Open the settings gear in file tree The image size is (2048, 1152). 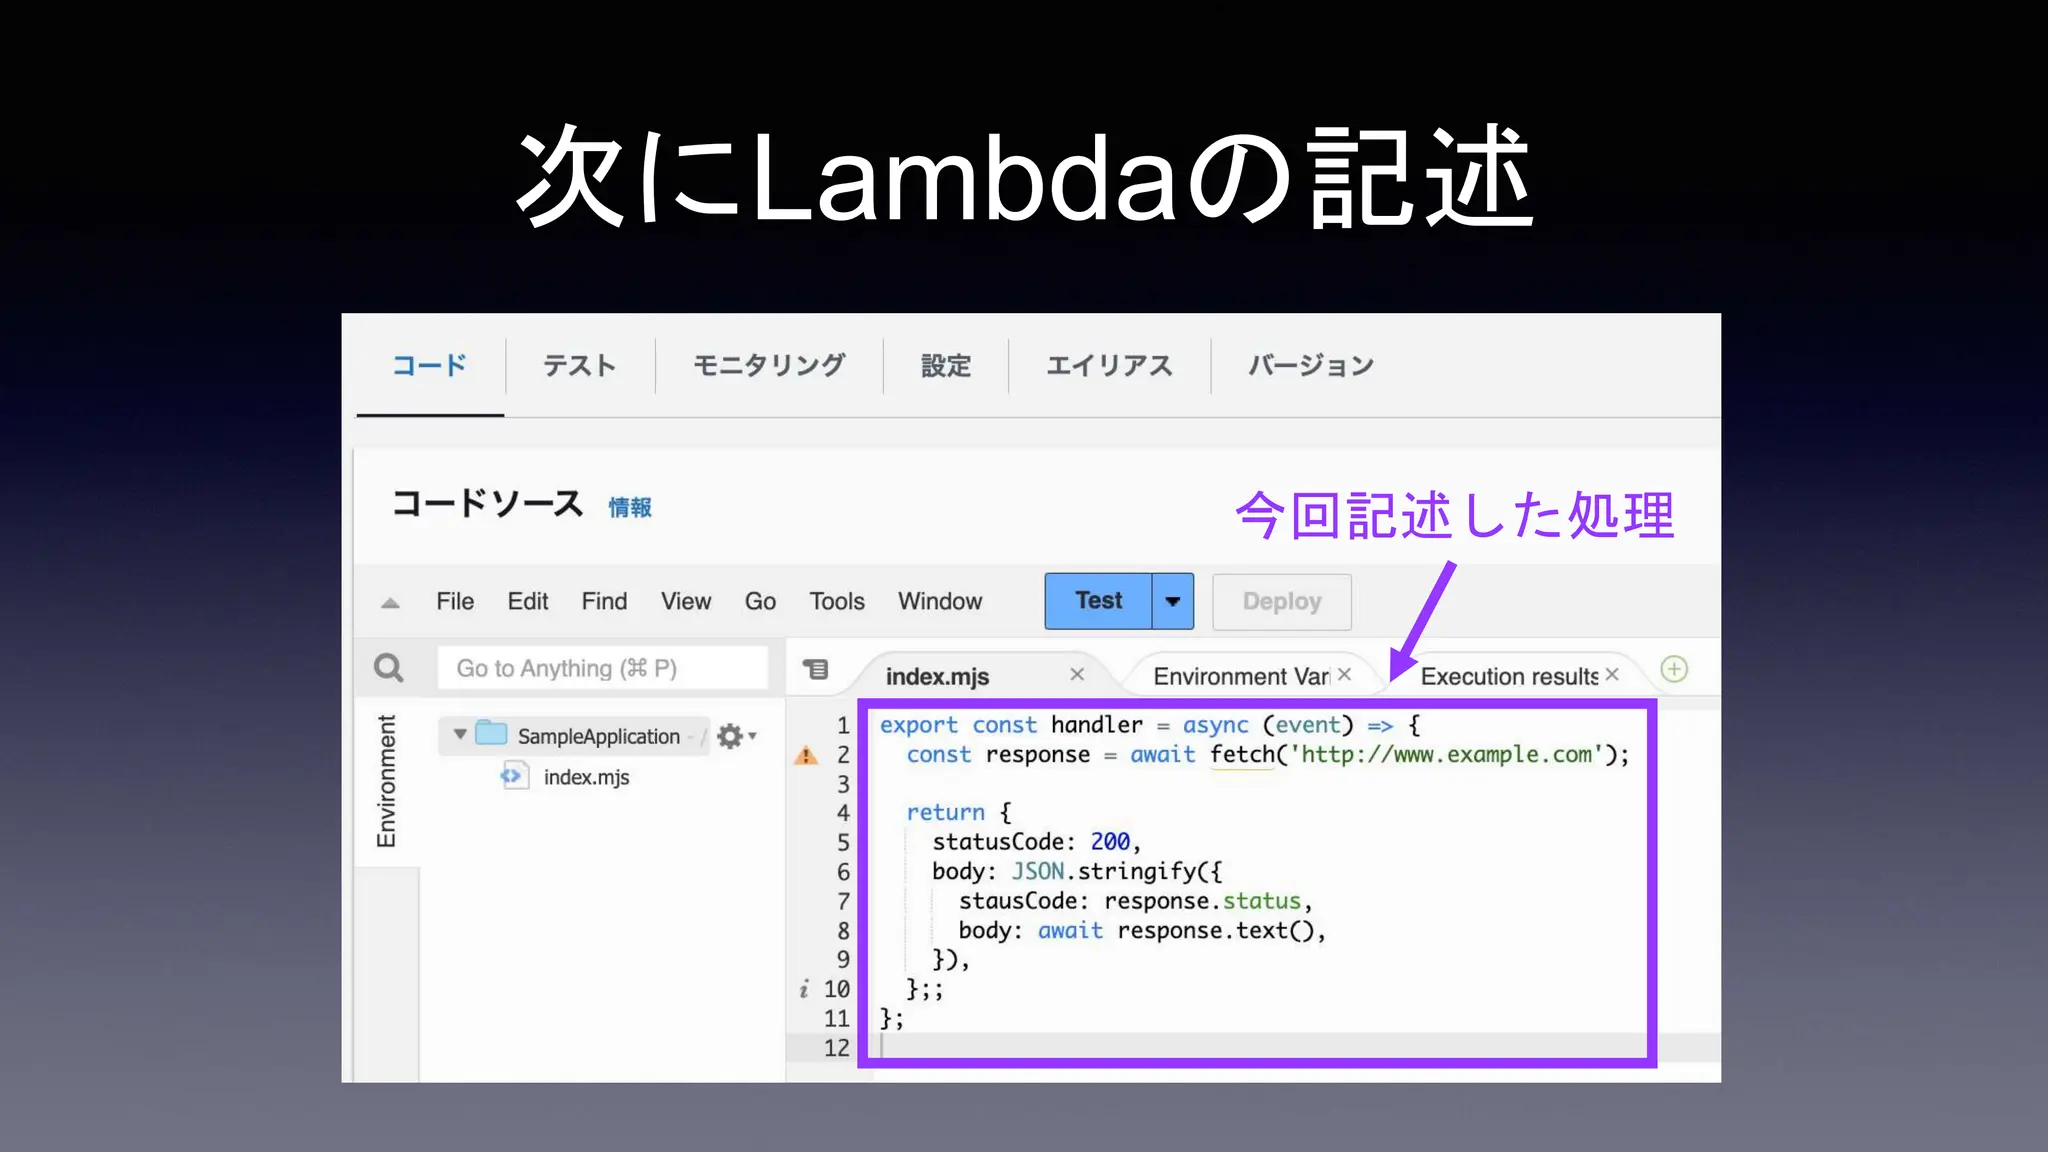click(731, 736)
